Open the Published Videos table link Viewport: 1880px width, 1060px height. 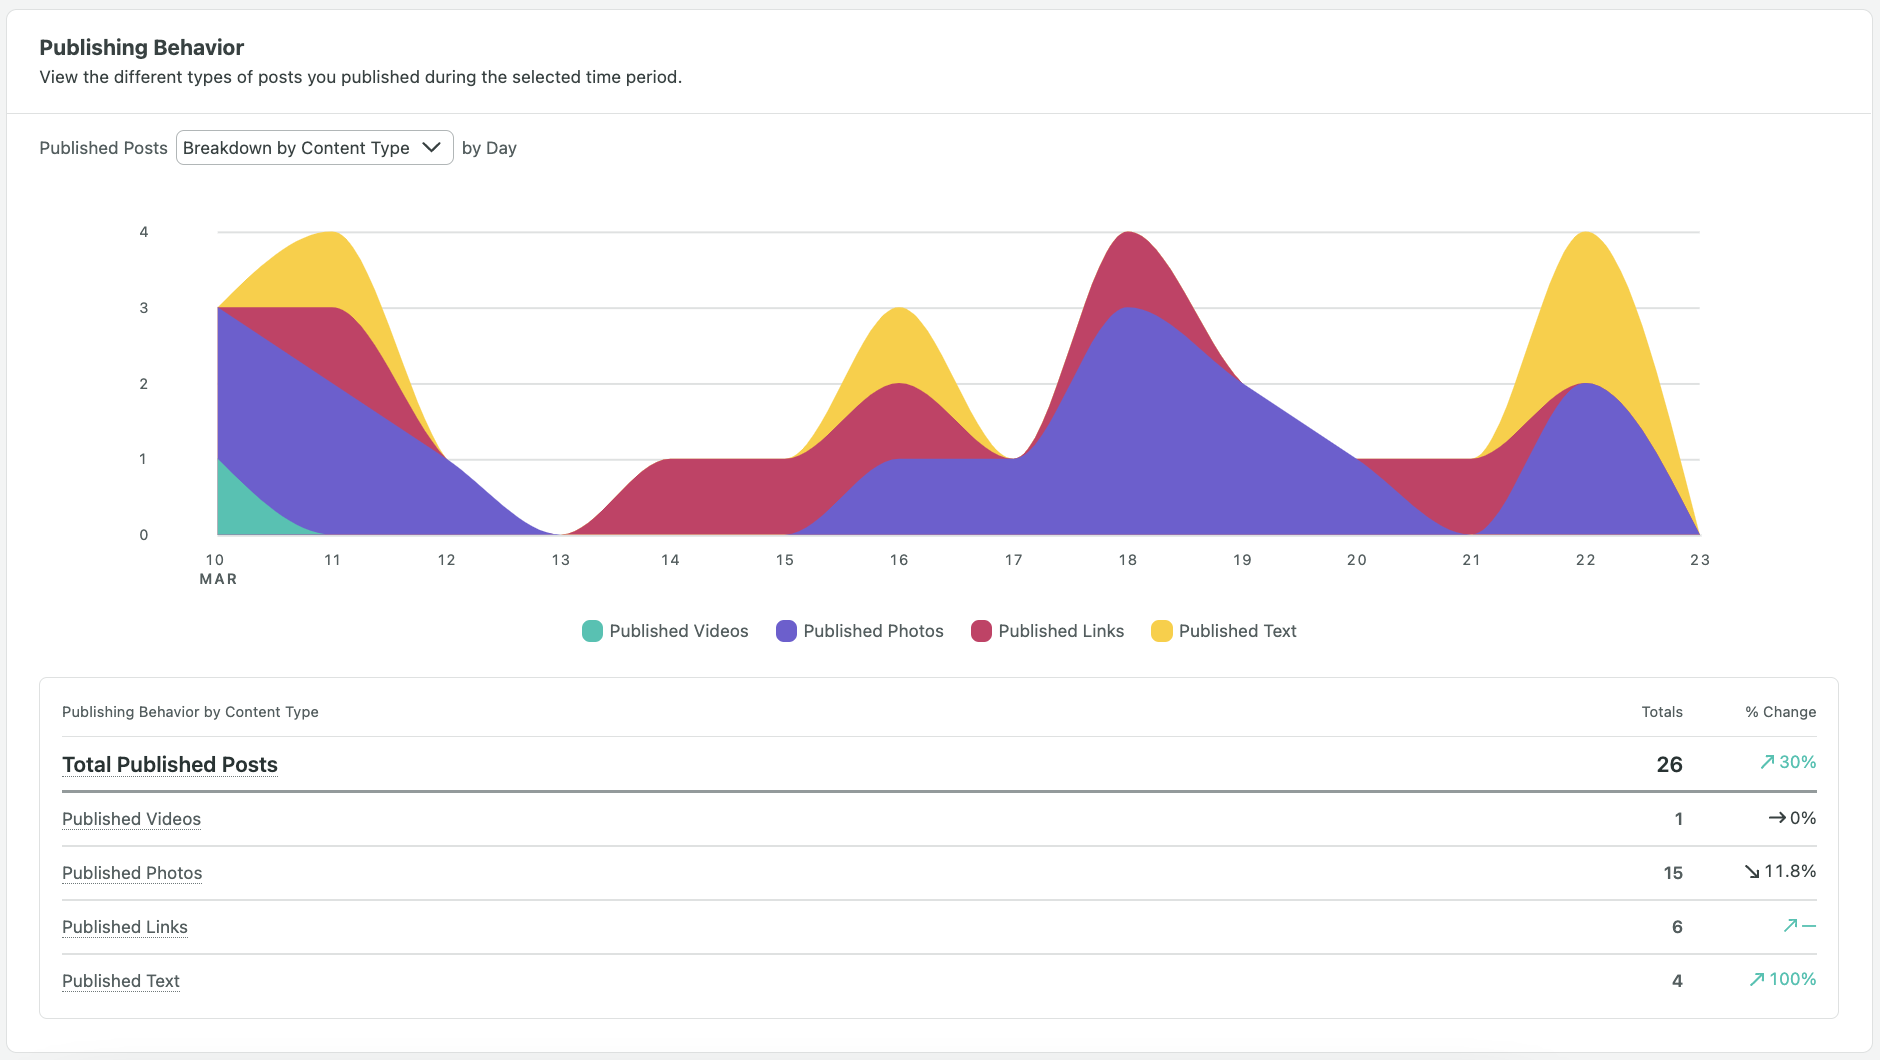coord(131,819)
